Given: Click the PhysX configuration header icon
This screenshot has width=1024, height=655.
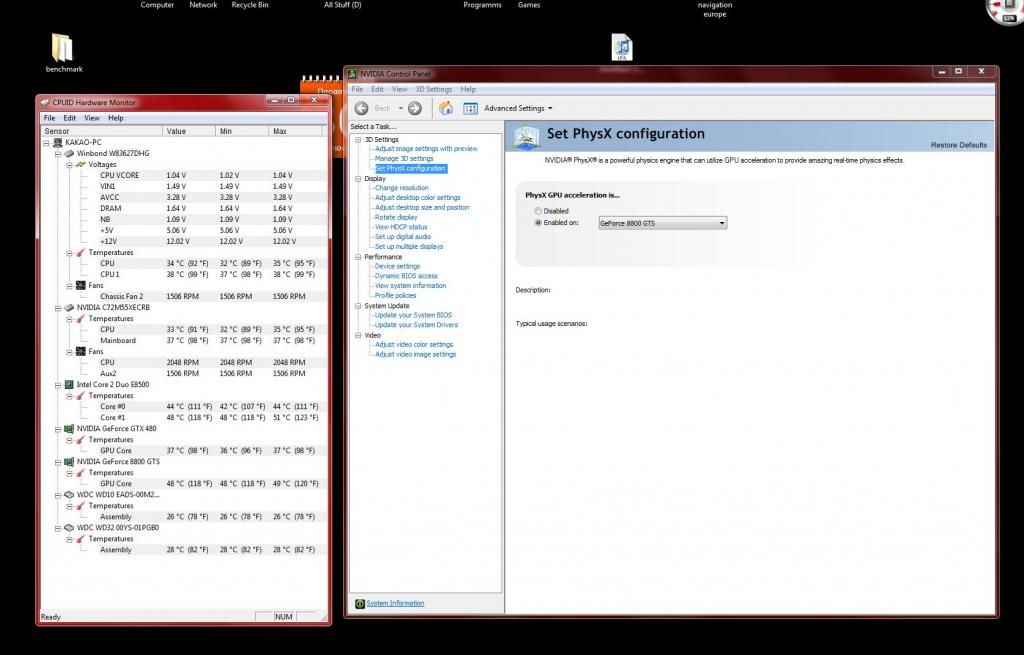Looking at the screenshot, I should pos(526,137).
